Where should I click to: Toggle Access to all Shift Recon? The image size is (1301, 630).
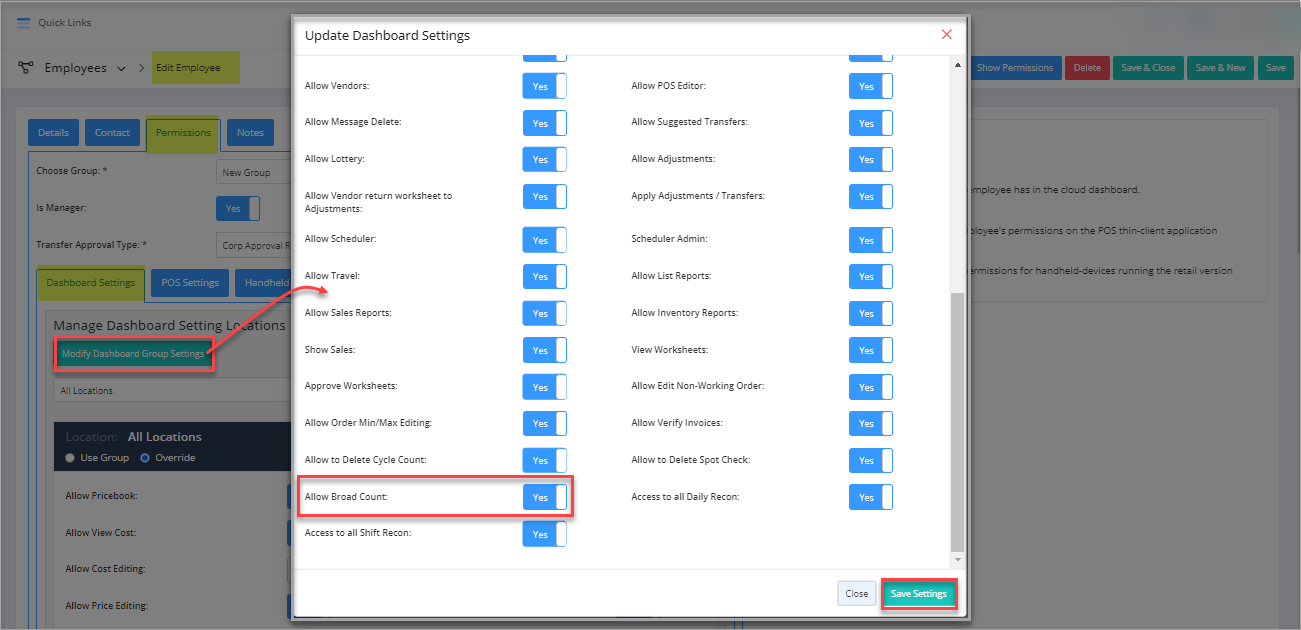coord(544,534)
